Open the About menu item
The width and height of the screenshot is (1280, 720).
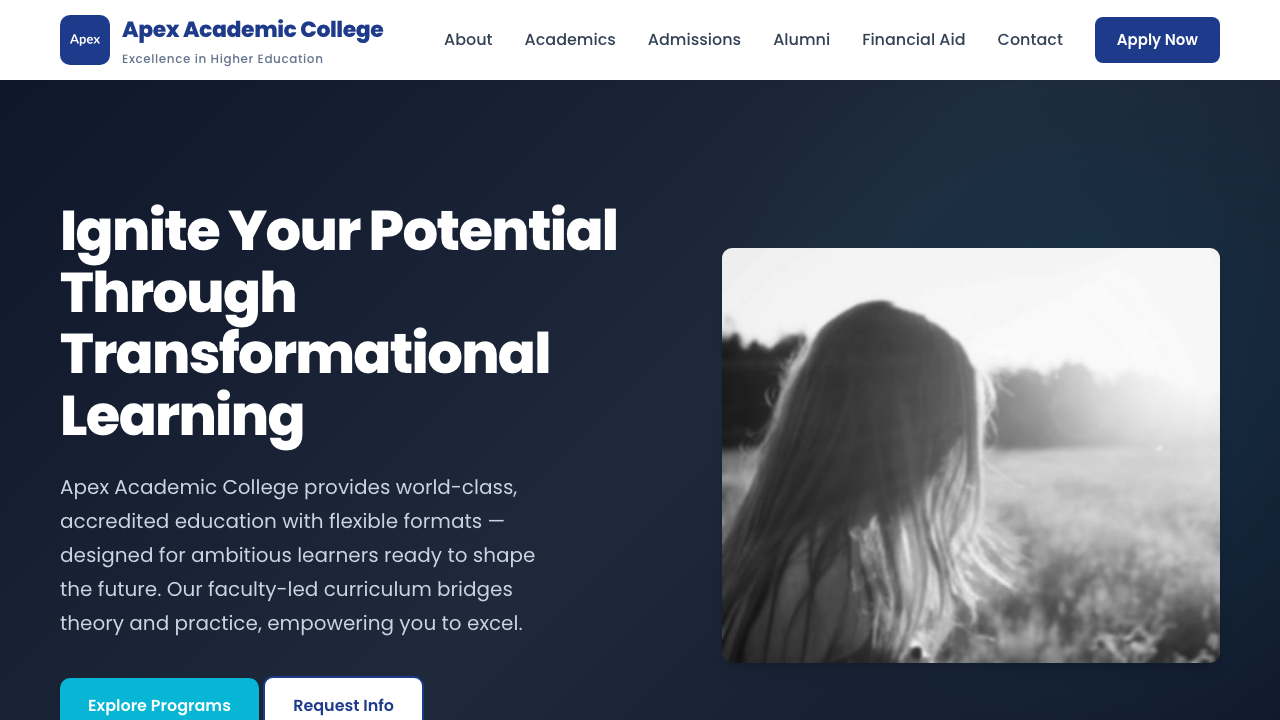point(468,39)
